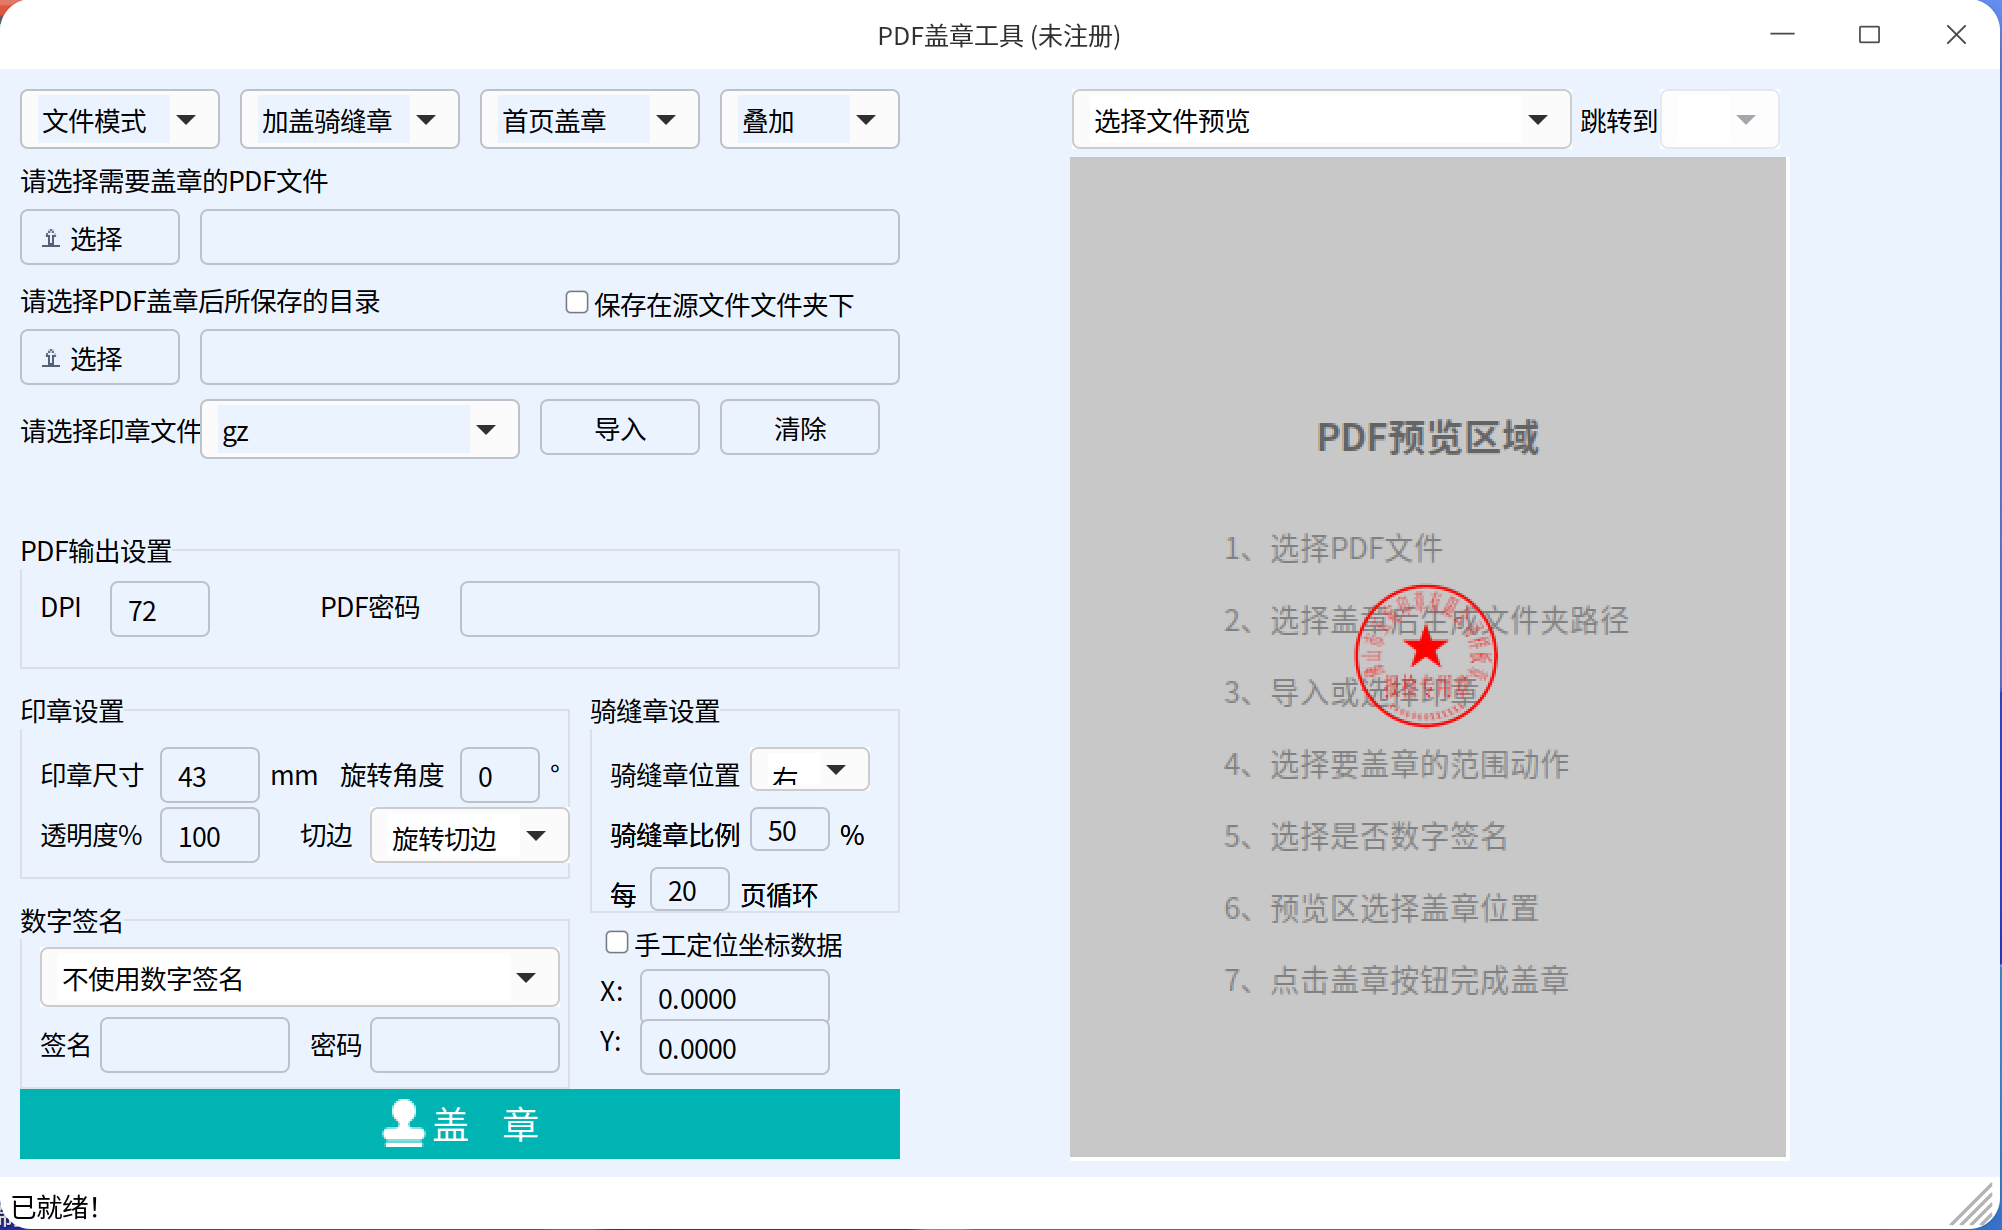Click the 页循环 field showing 20

coord(690,890)
